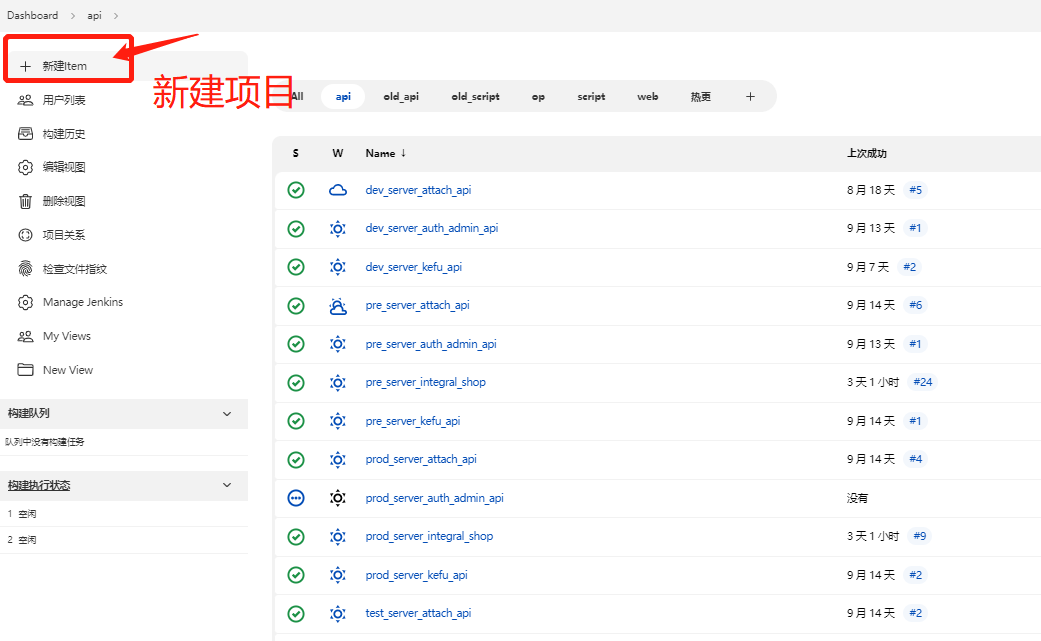Click the cloudy weather icon for dev_server_attach_api

tap(338, 190)
